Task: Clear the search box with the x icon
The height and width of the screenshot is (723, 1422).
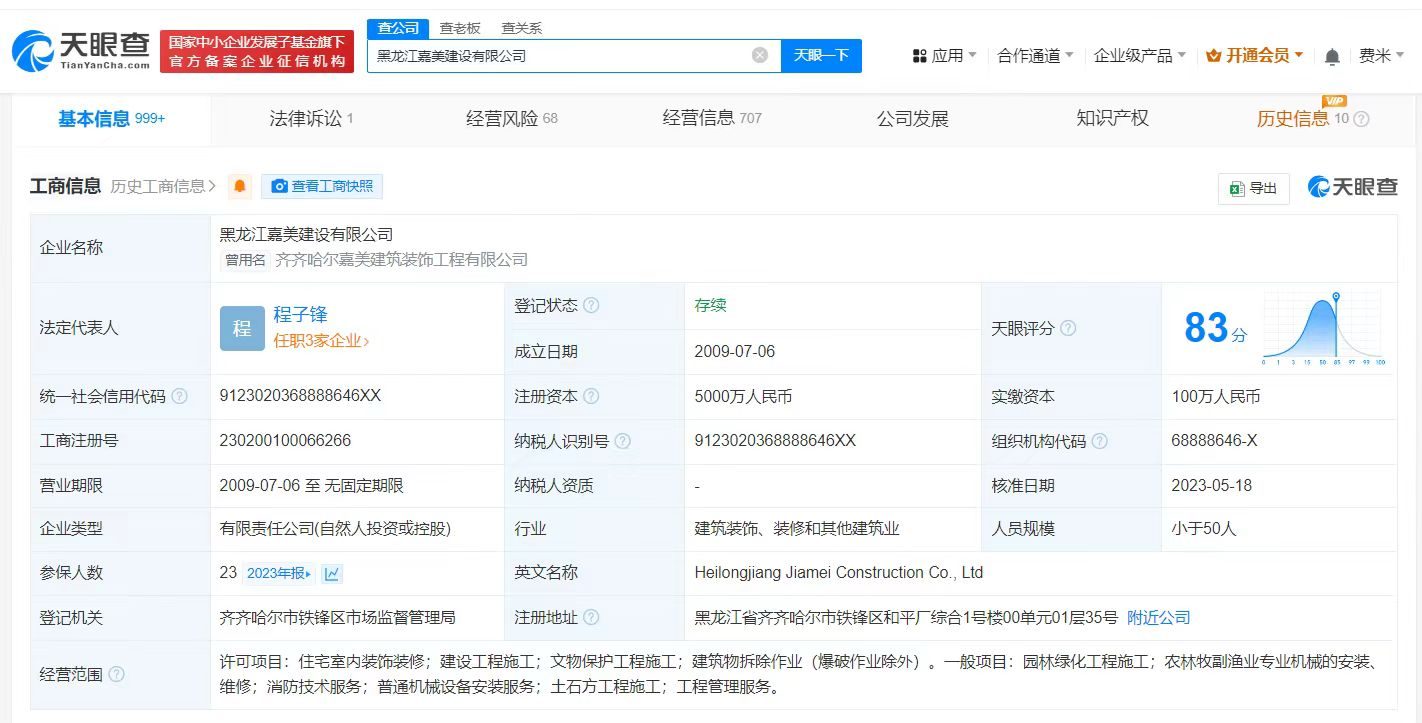Action: (x=758, y=56)
